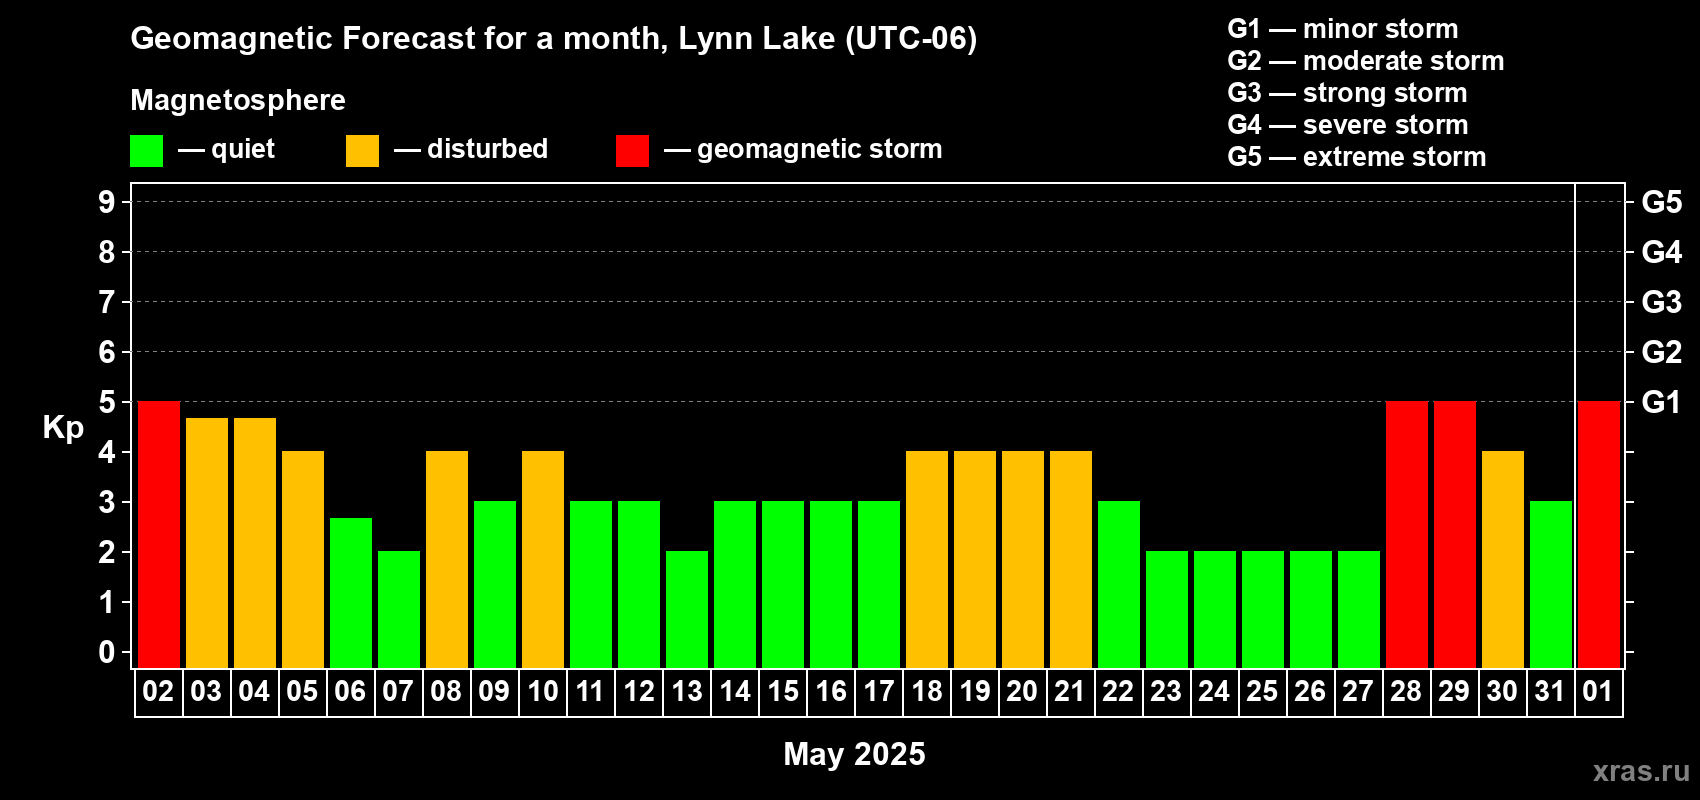Click date label 31 on the axis
Viewport: 1700px width, 800px height.
tap(1550, 691)
